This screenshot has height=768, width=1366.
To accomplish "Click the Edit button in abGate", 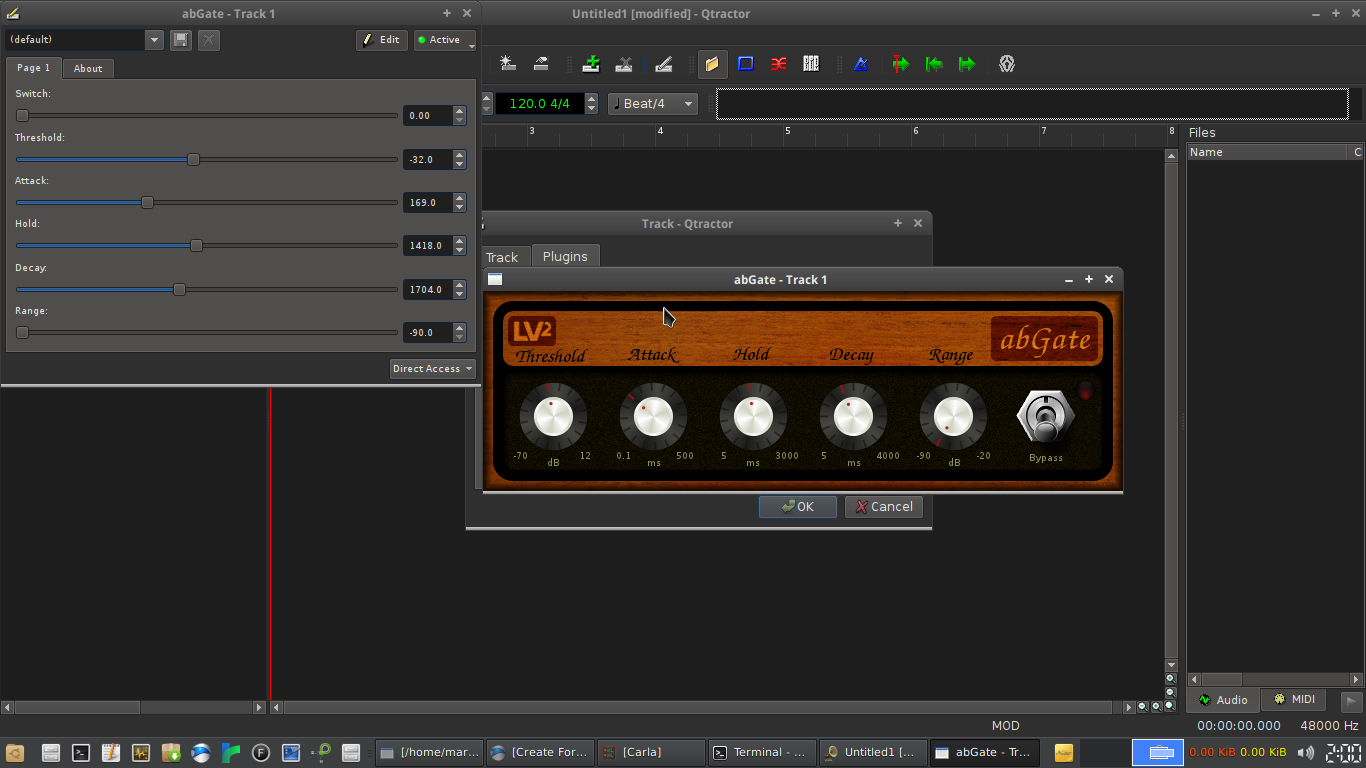I will click(x=382, y=40).
